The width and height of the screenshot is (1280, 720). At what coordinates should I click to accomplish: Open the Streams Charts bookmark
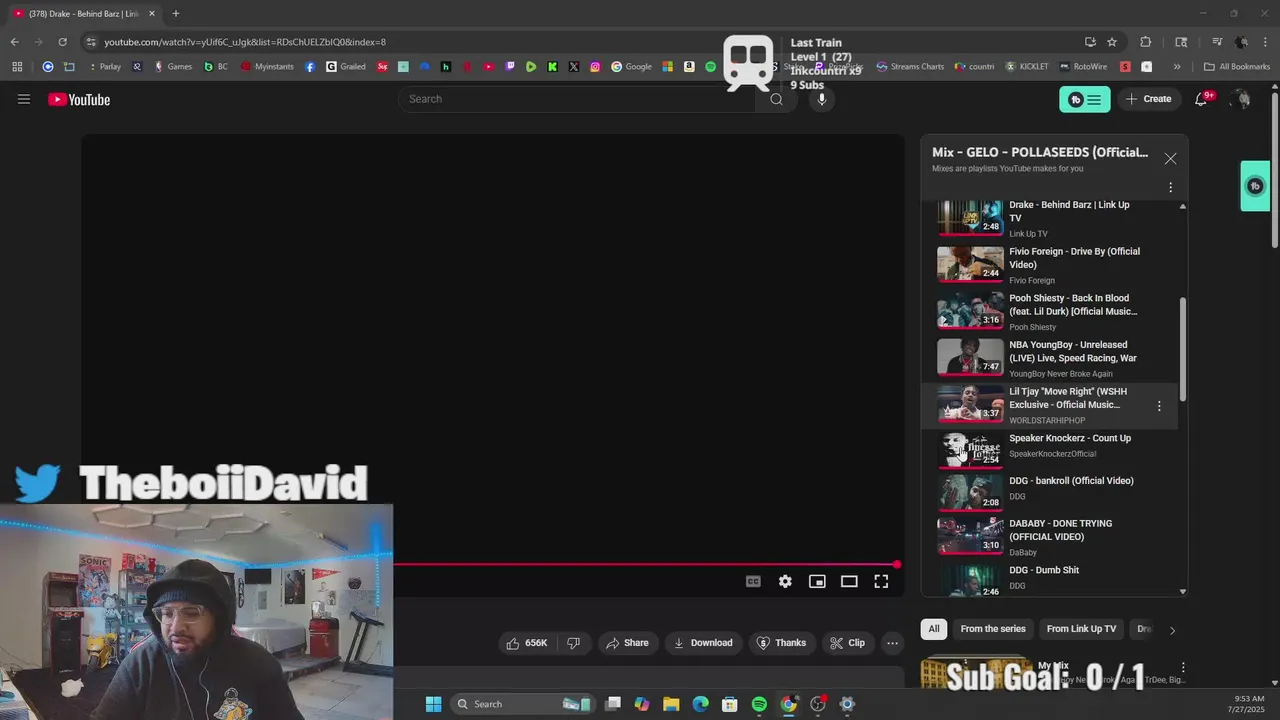coord(910,67)
